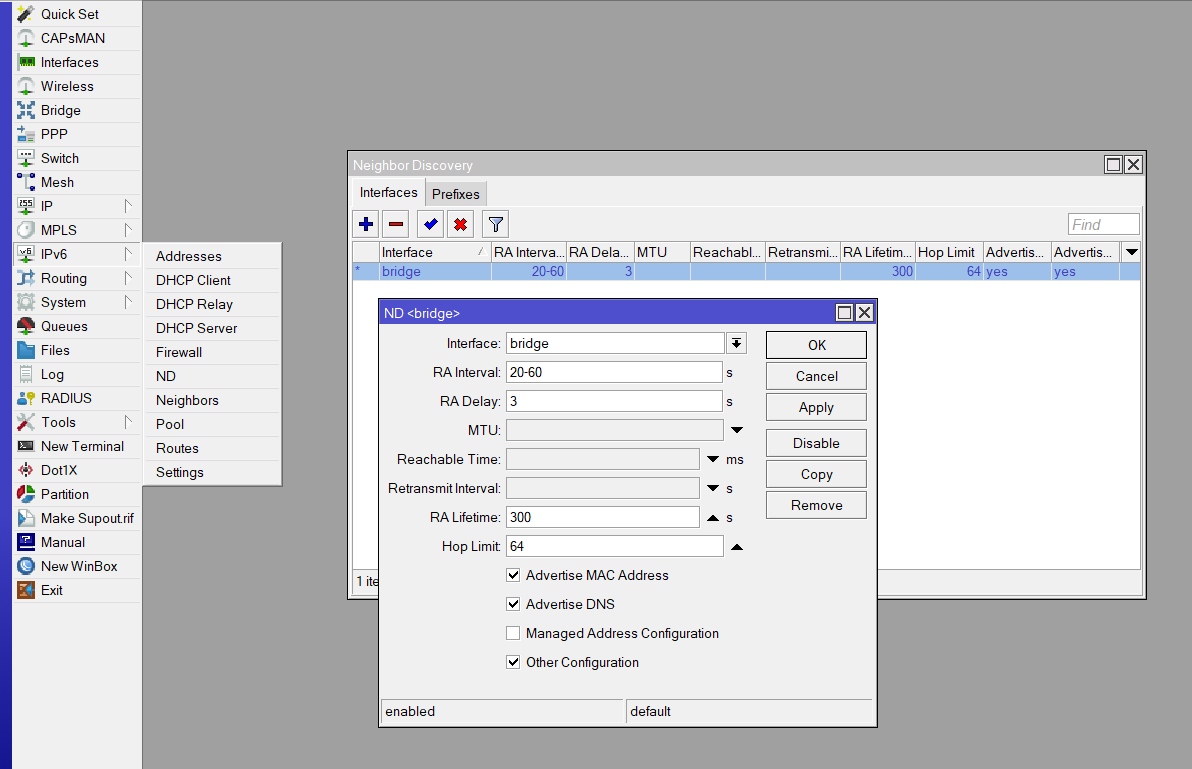Launch a New Terminal
Screen dimensions: 1192x769
(77, 446)
